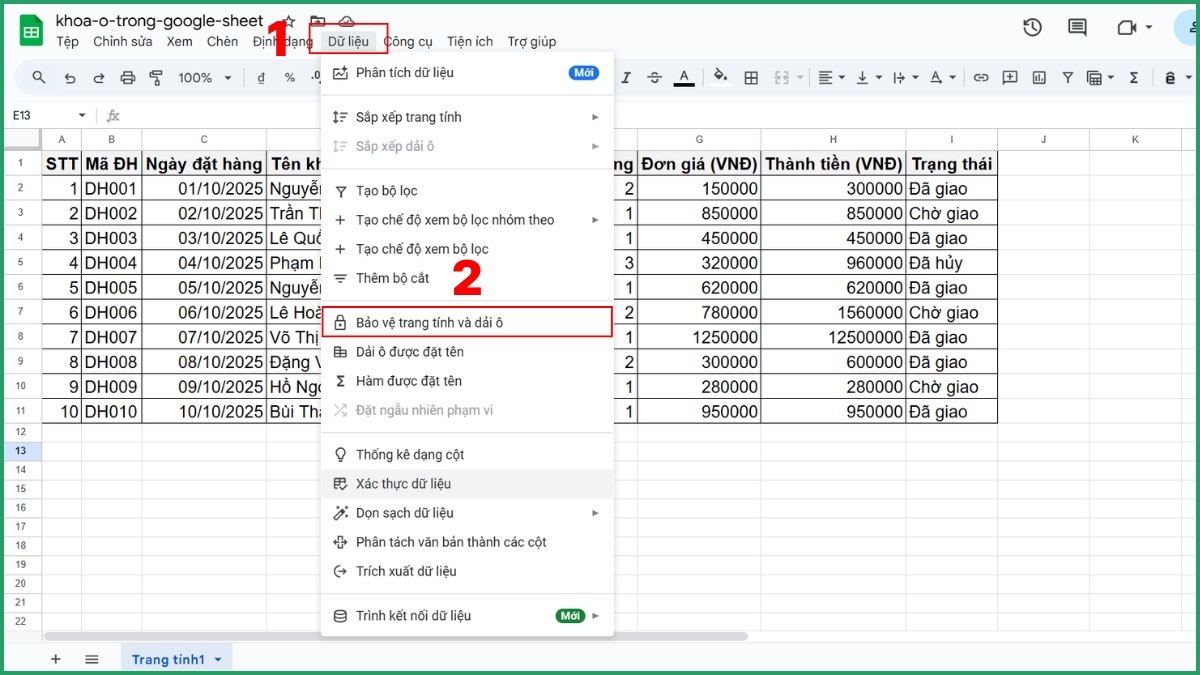Click the insert link icon
This screenshot has width=1200, height=675.
point(981,78)
